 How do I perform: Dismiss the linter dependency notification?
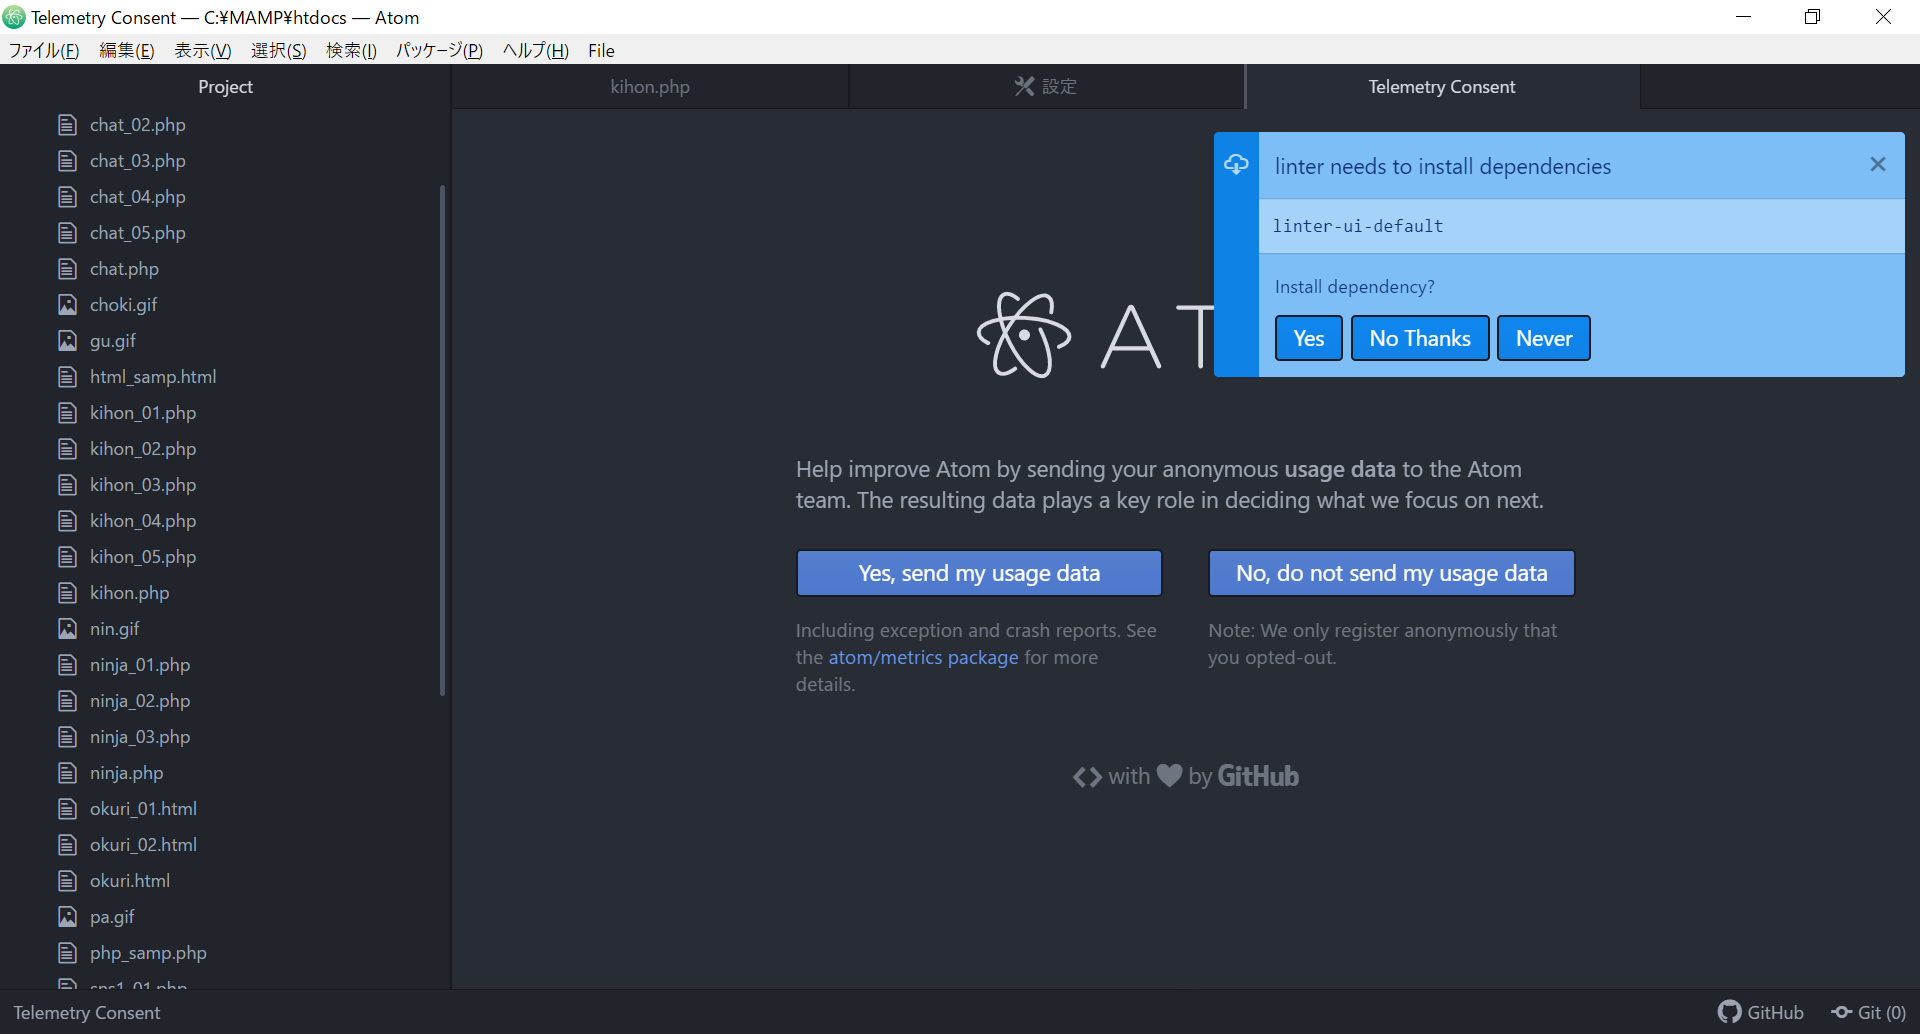point(1878,164)
